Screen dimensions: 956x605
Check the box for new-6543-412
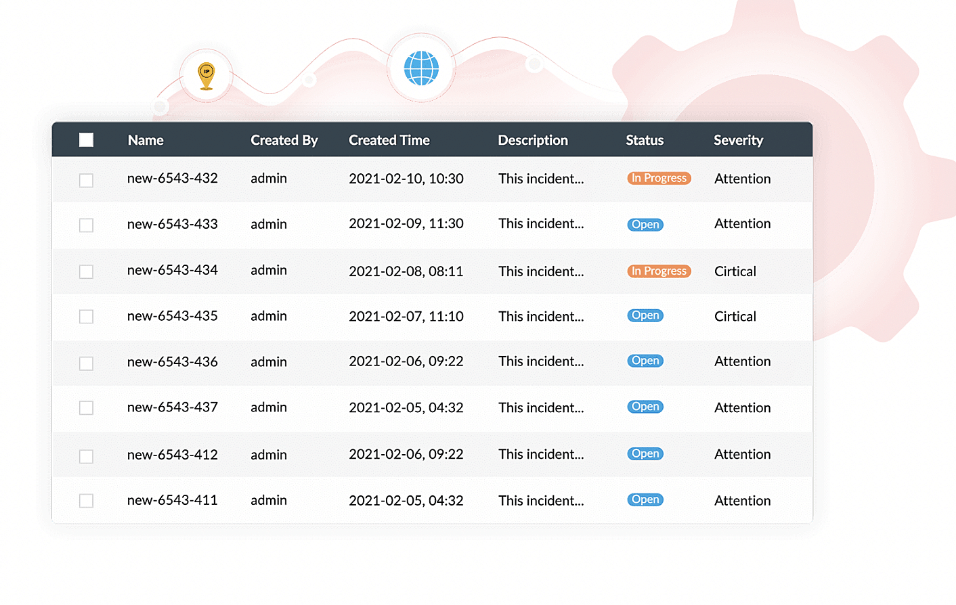86,456
